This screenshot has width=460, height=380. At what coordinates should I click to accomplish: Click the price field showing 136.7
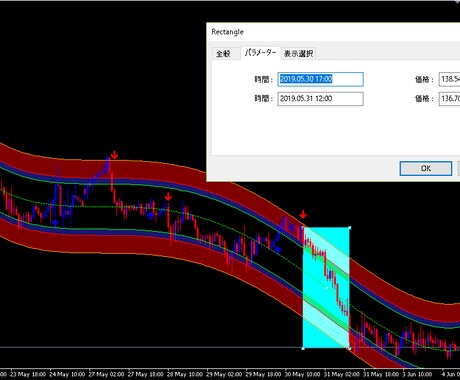449,99
